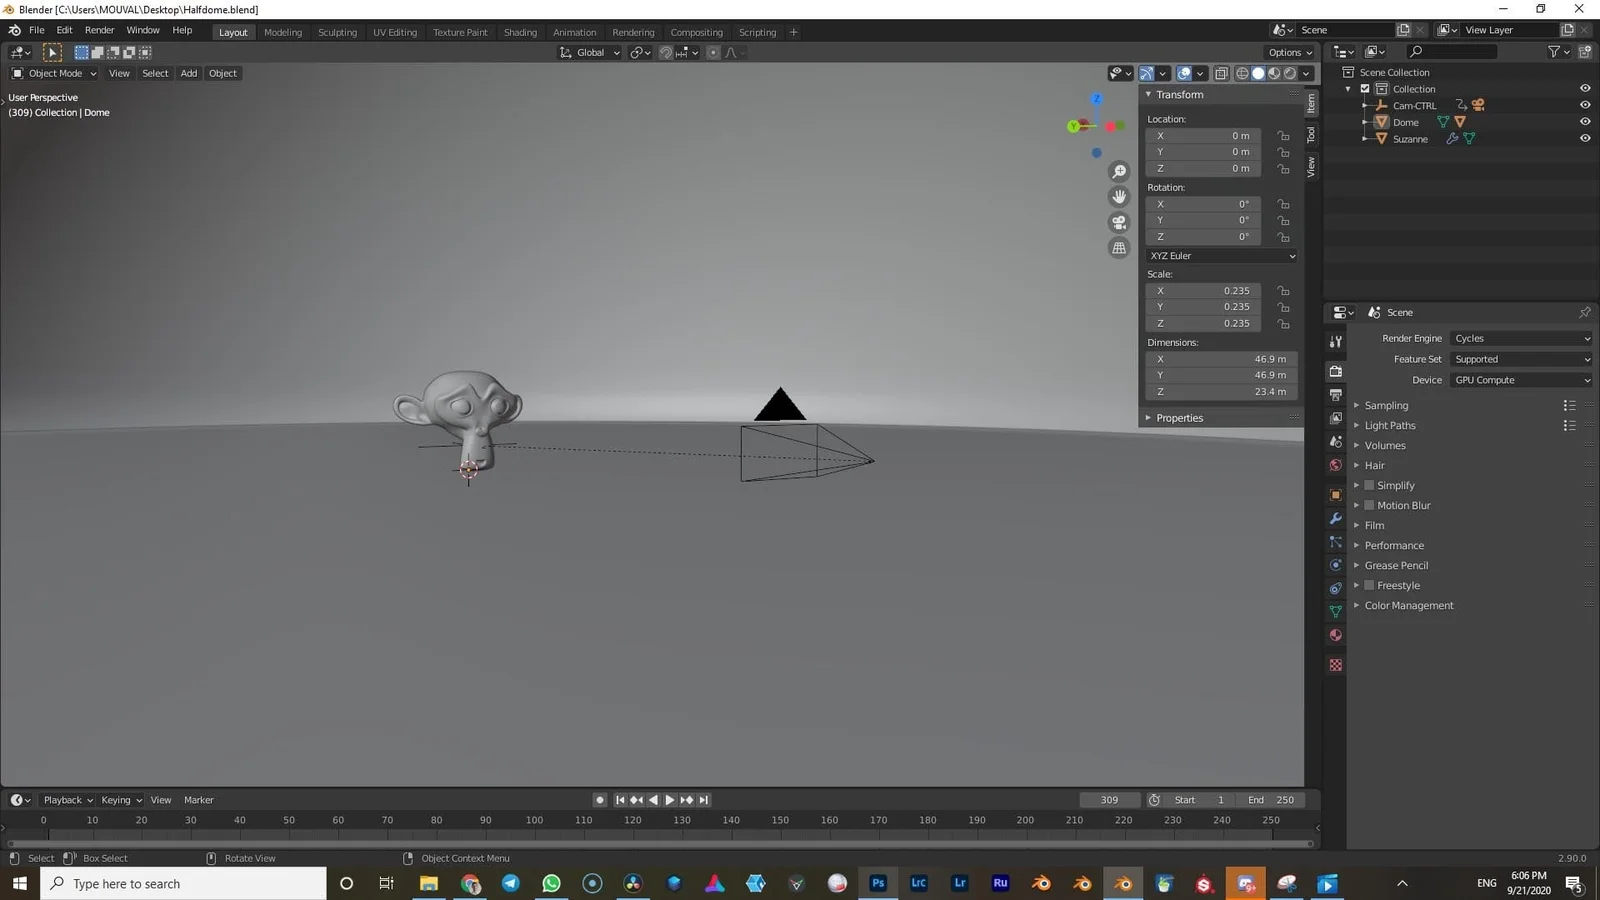Enable the Simplify checkbox
The height and width of the screenshot is (900, 1600).
pyautogui.click(x=1368, y=485)
